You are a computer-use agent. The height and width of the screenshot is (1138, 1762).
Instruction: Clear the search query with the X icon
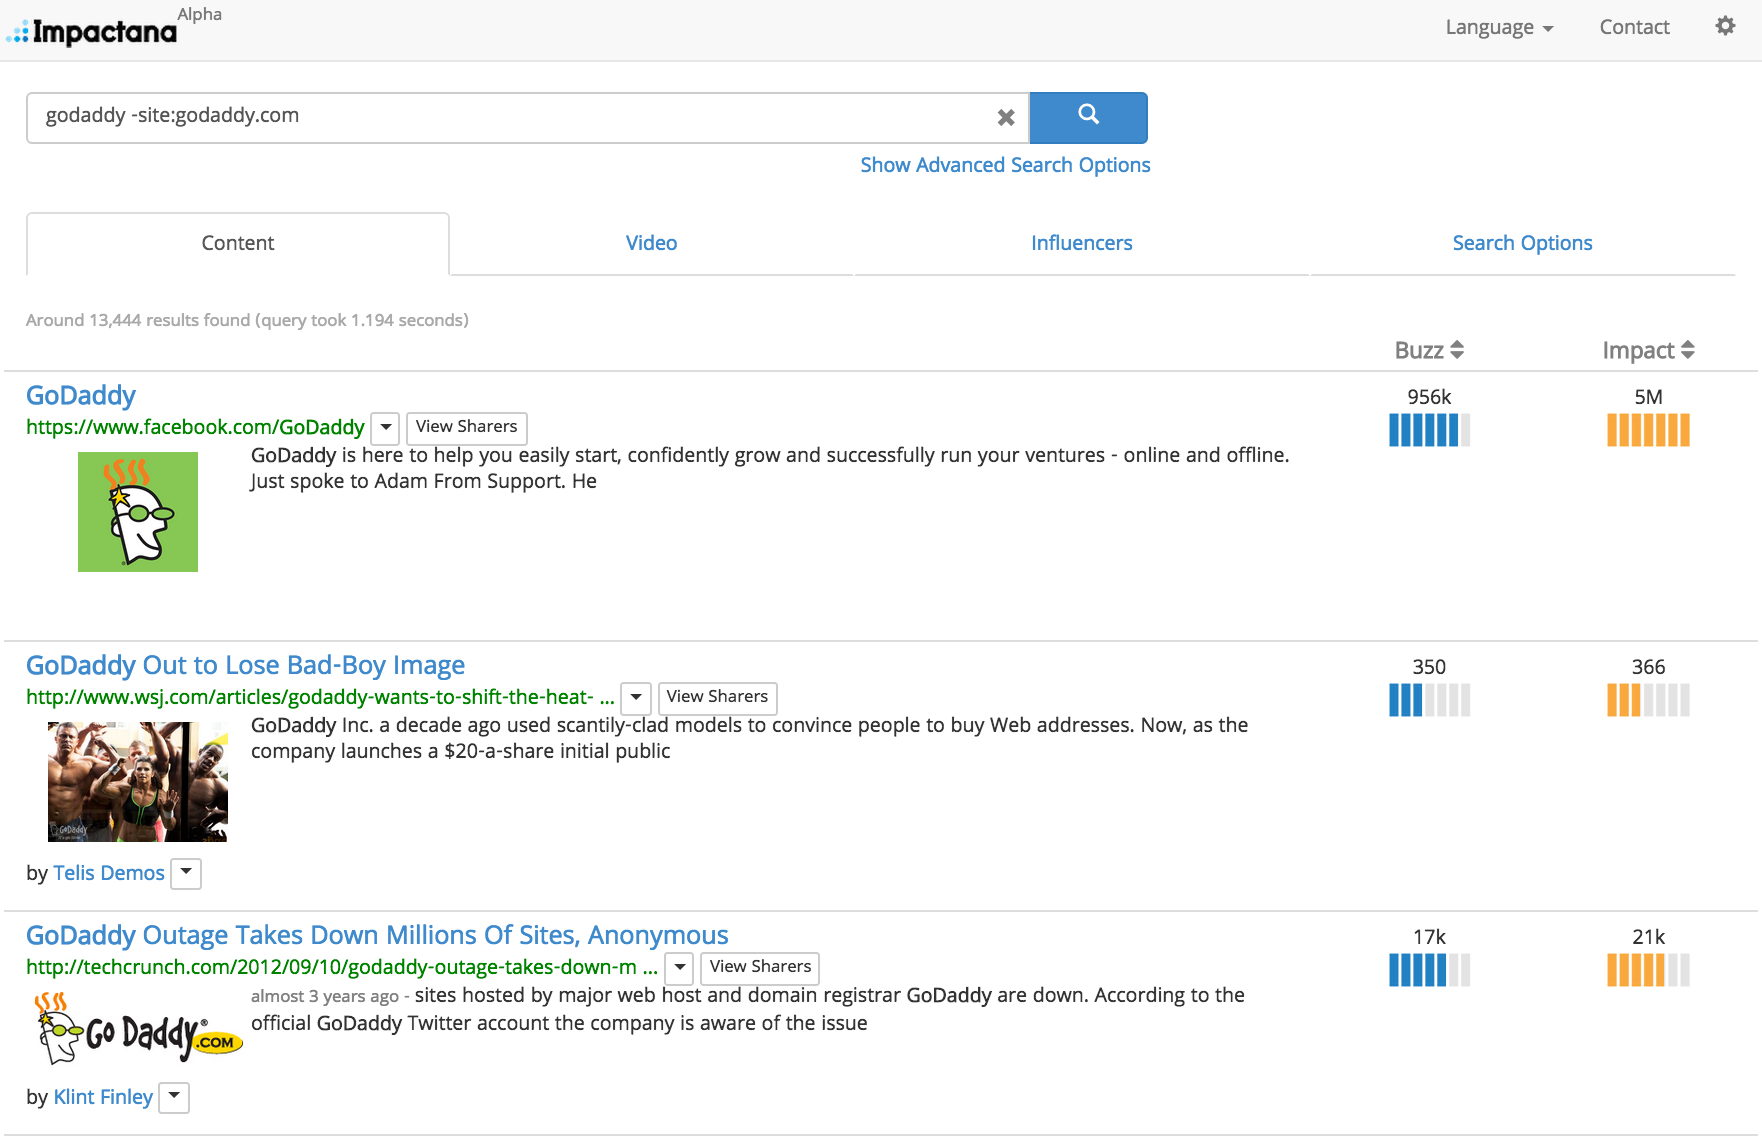(1006, 118)
